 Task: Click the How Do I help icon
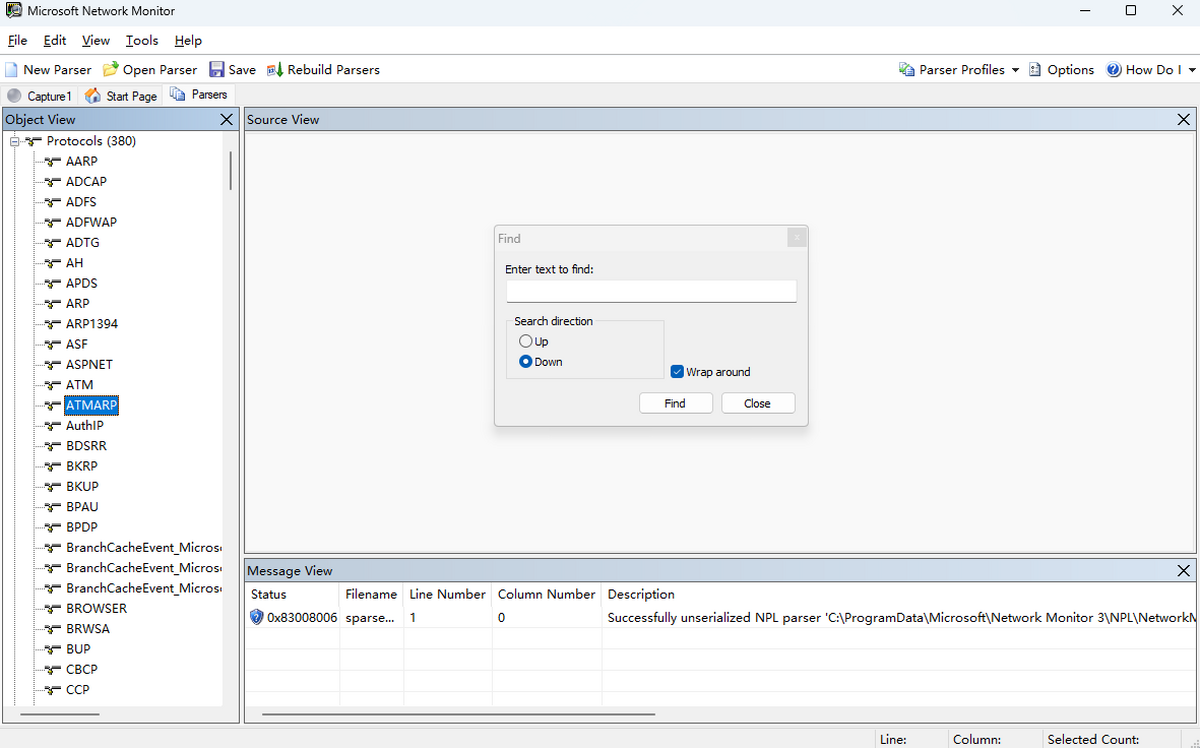point(1114,70)
